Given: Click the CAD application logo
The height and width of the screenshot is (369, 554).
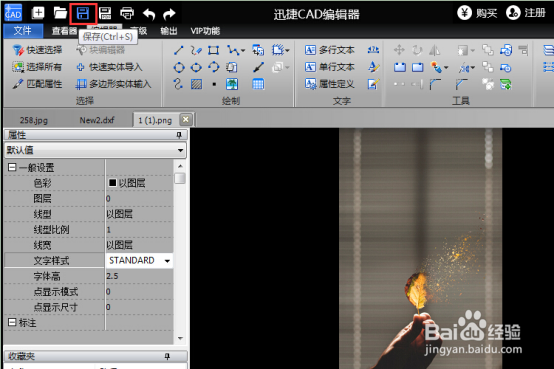Looking at the screenshot, I should [x=13, y=13].
